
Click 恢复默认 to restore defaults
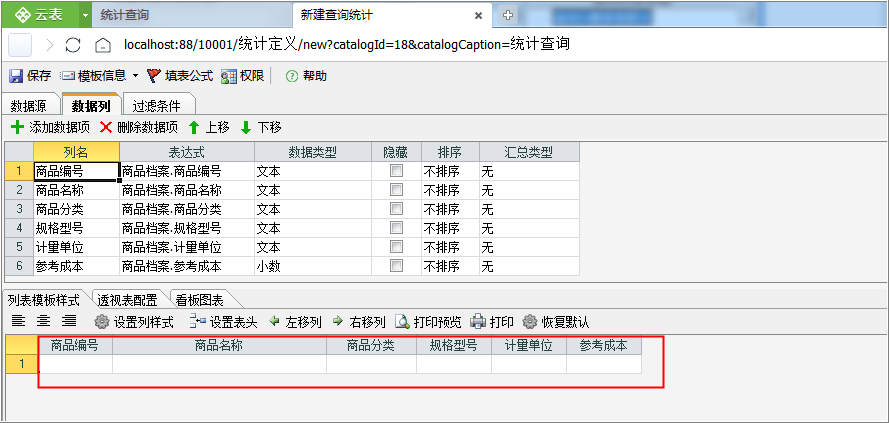click(x=556, y=323)
